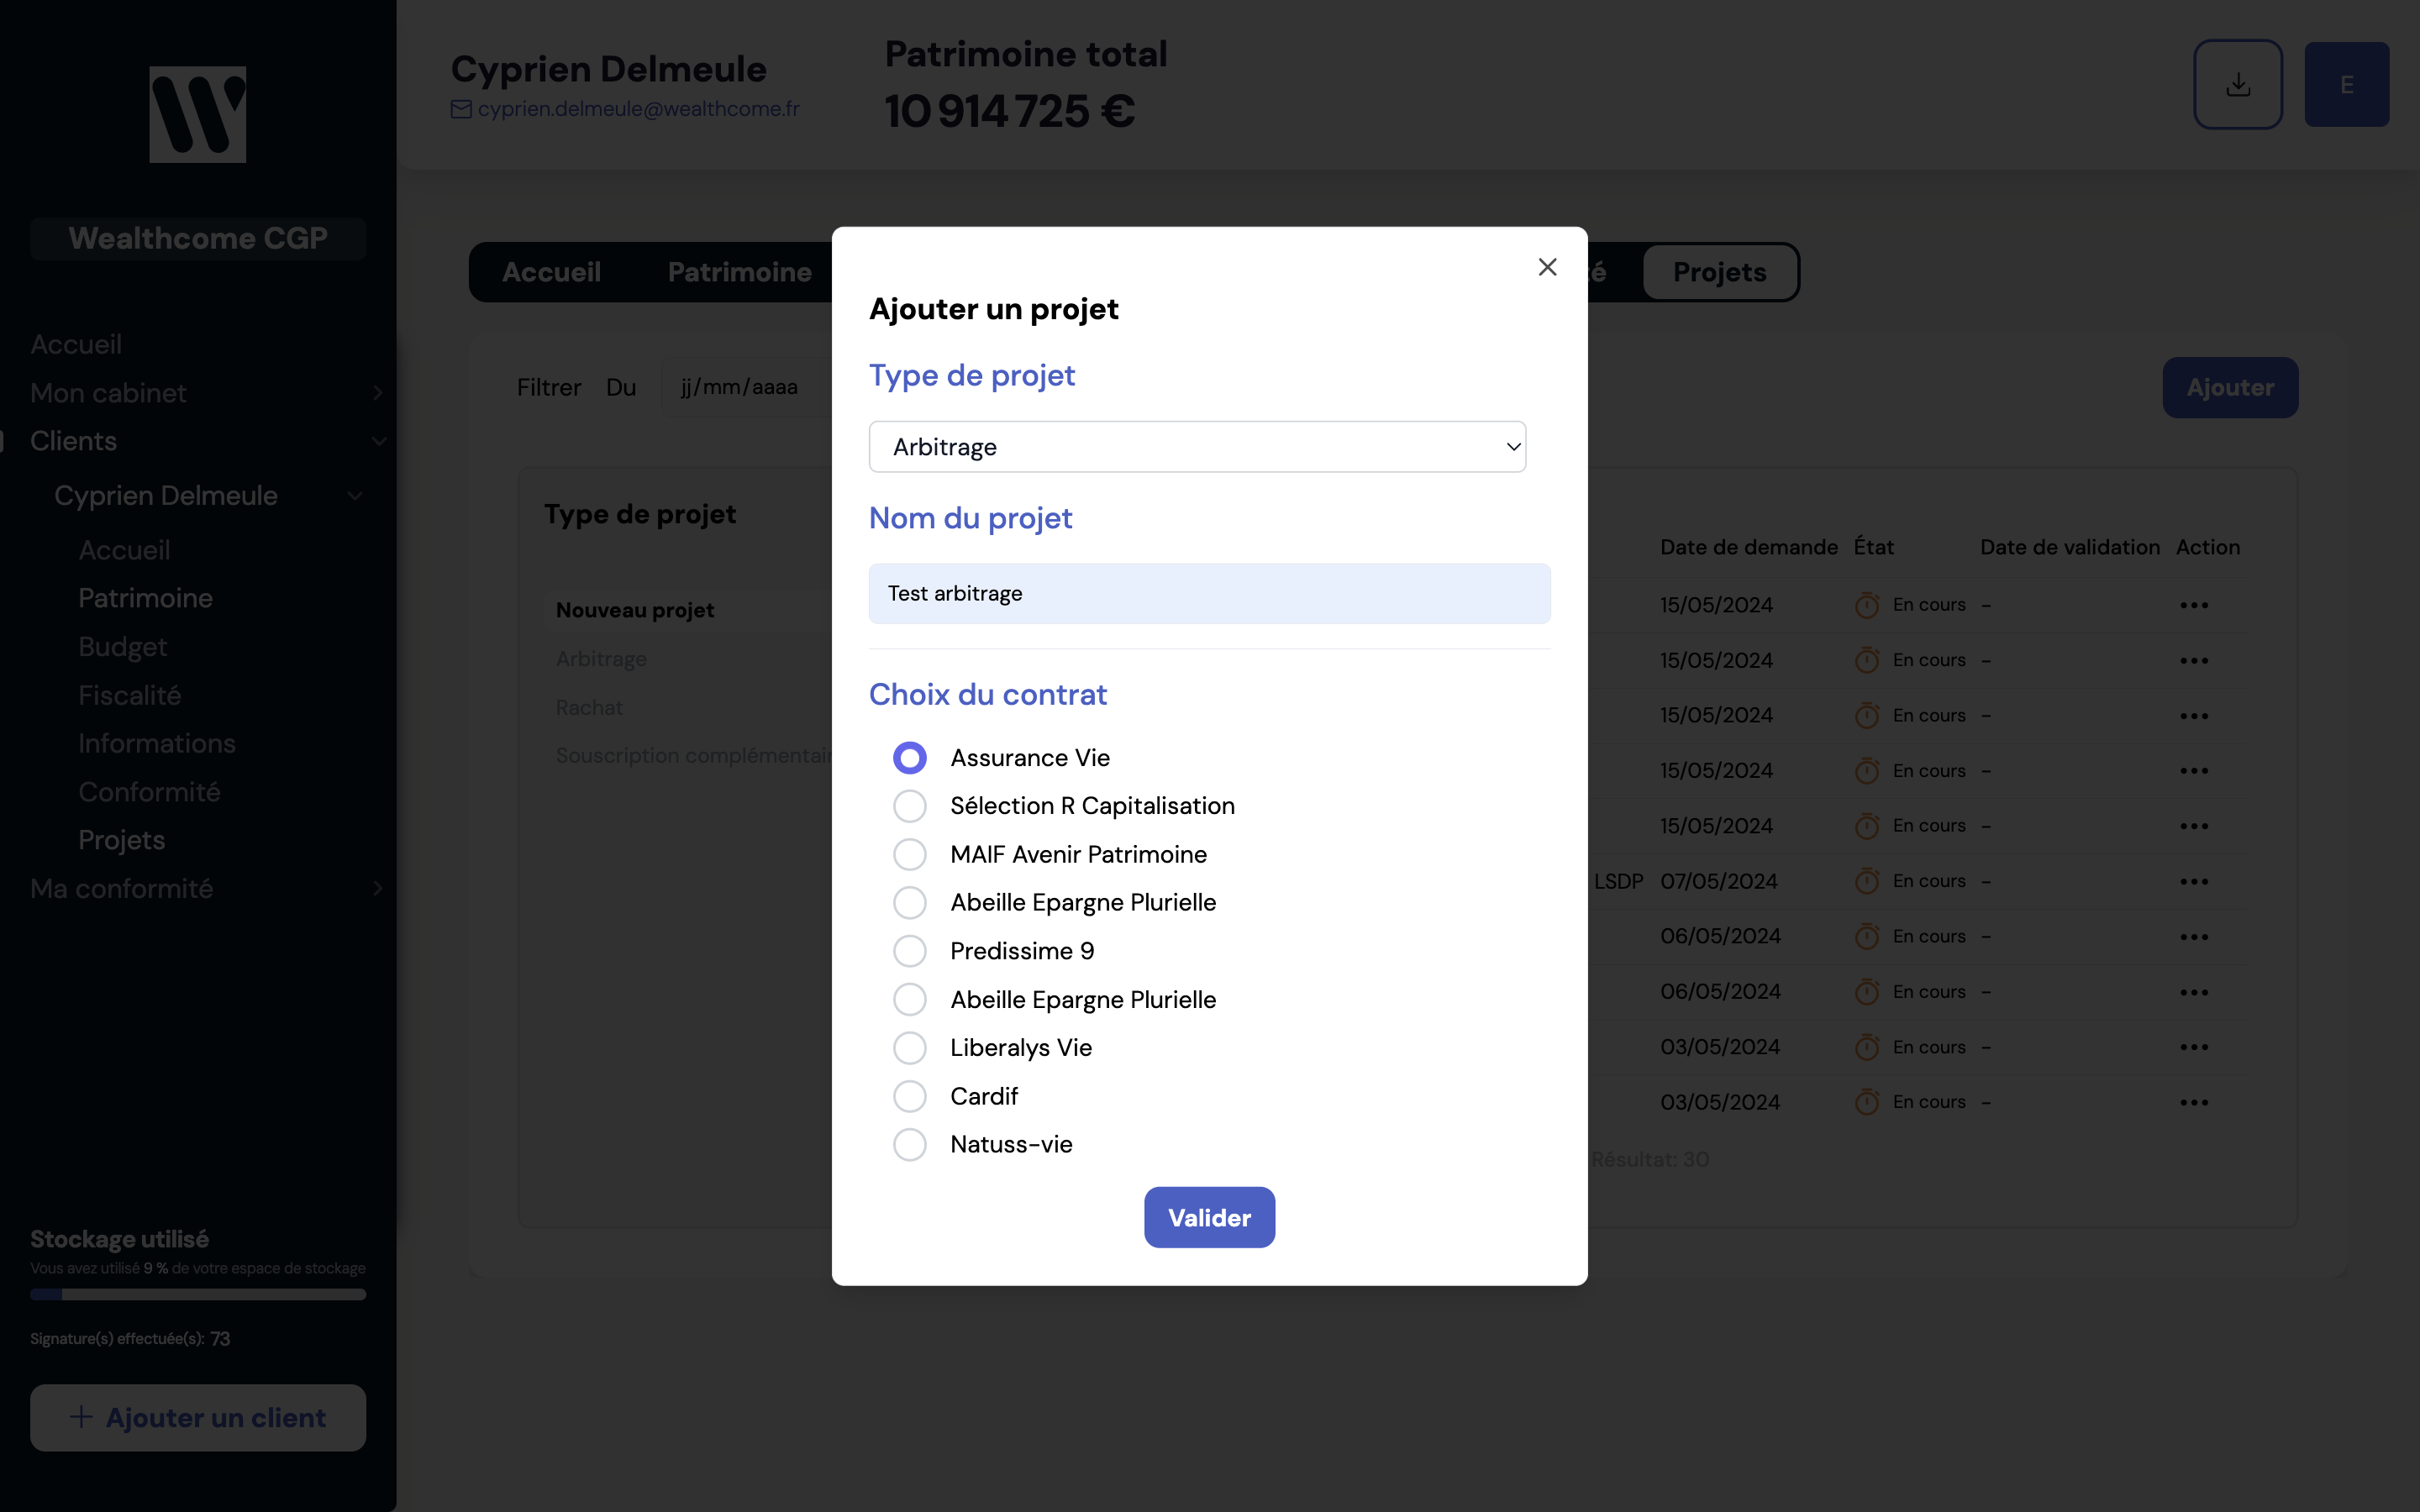Click the Nom du projet input field
This screenshot has height=1512, width=2420.
click(1209, 593)
